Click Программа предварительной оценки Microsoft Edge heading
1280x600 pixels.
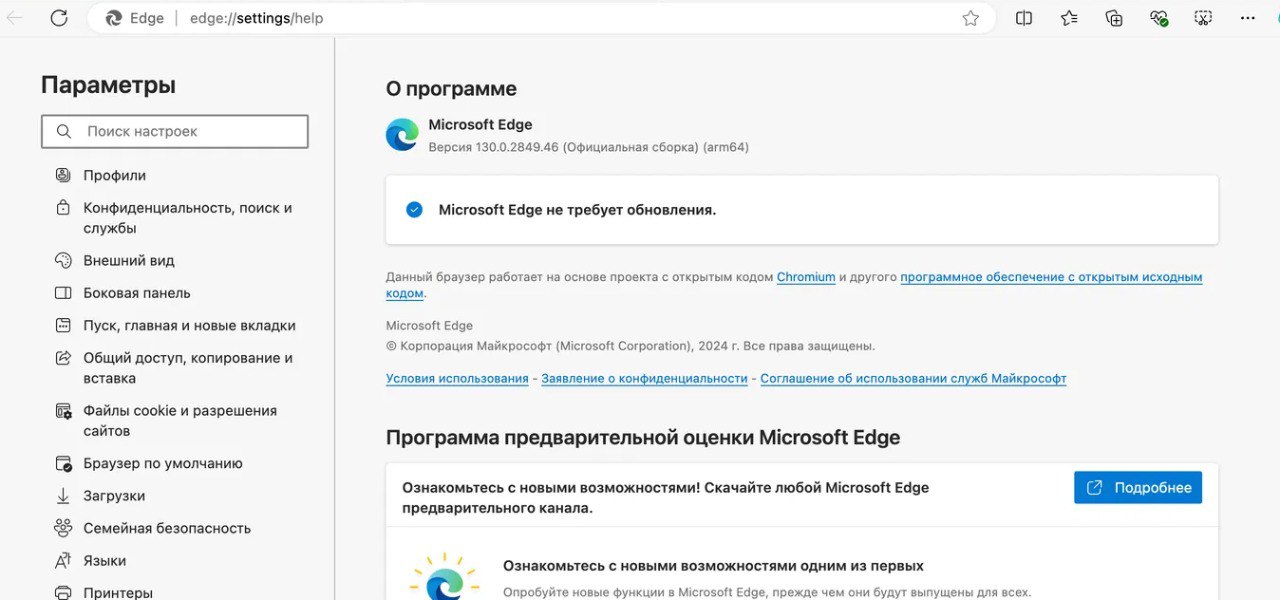(x=643, y=438)
